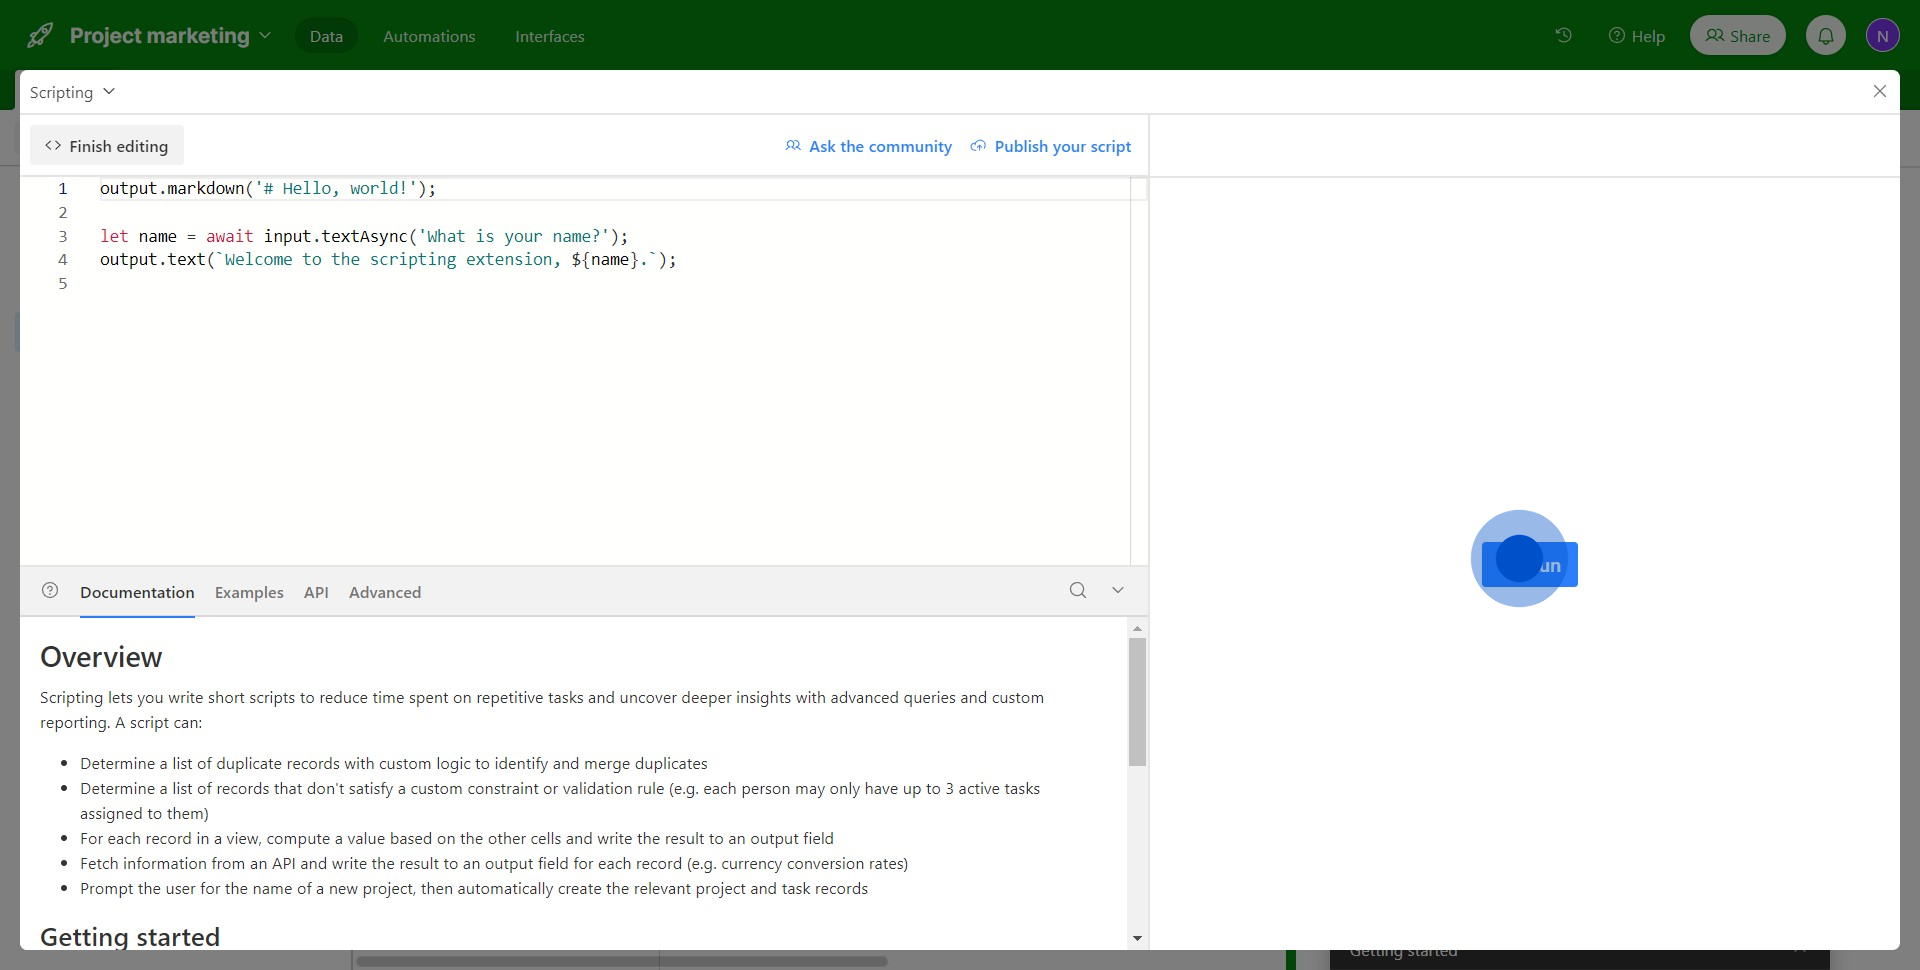Screen dimensions: 1920x970
Task: Search the documentation with magnifier icon
Action: (x=1078, y=590)
